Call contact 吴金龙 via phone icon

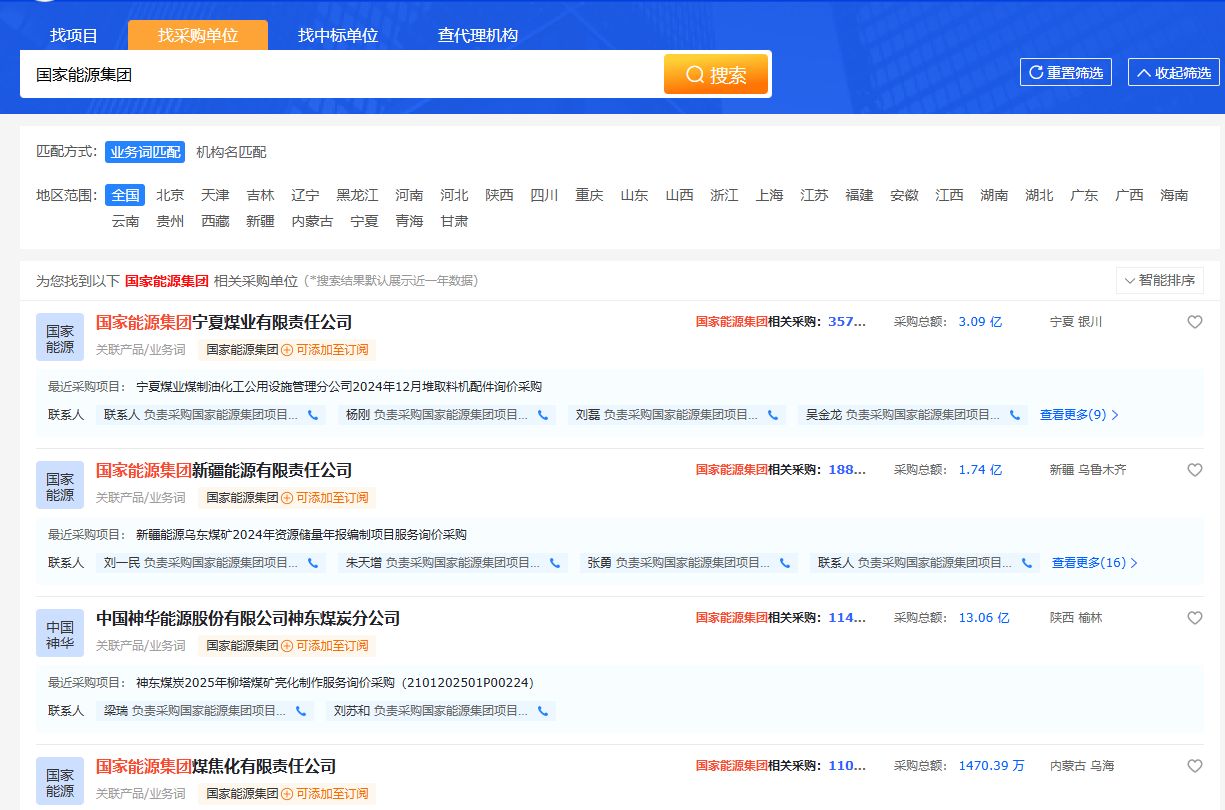tap(1015, 415)
